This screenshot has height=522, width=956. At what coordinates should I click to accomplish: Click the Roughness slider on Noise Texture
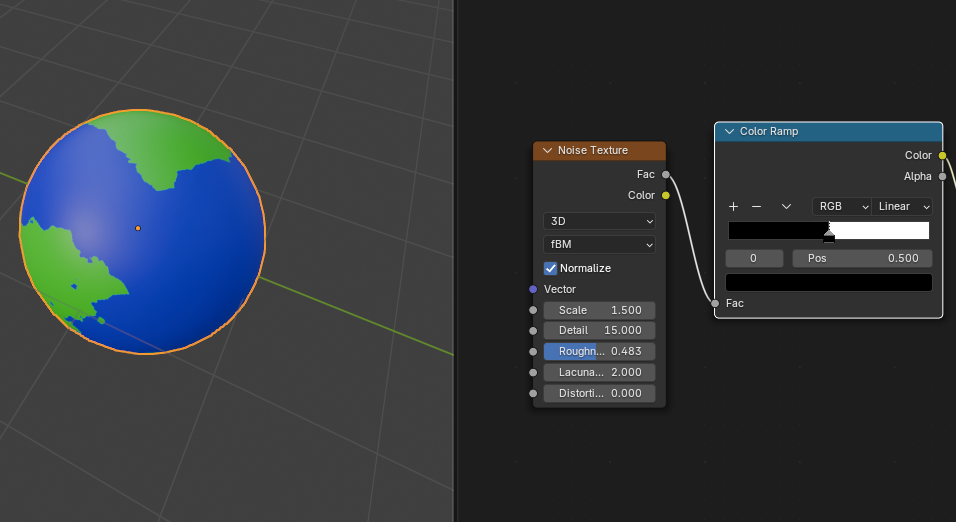click(599, 351)
